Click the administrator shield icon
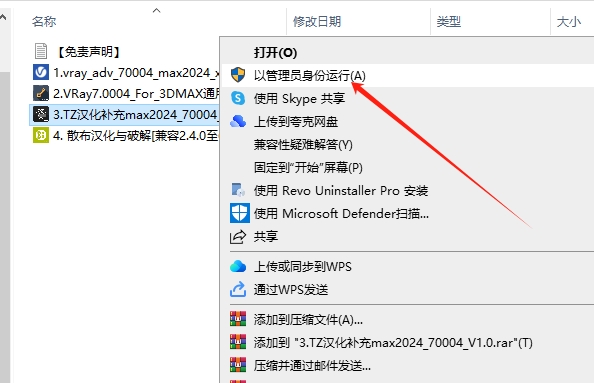 tap(238, 75)
